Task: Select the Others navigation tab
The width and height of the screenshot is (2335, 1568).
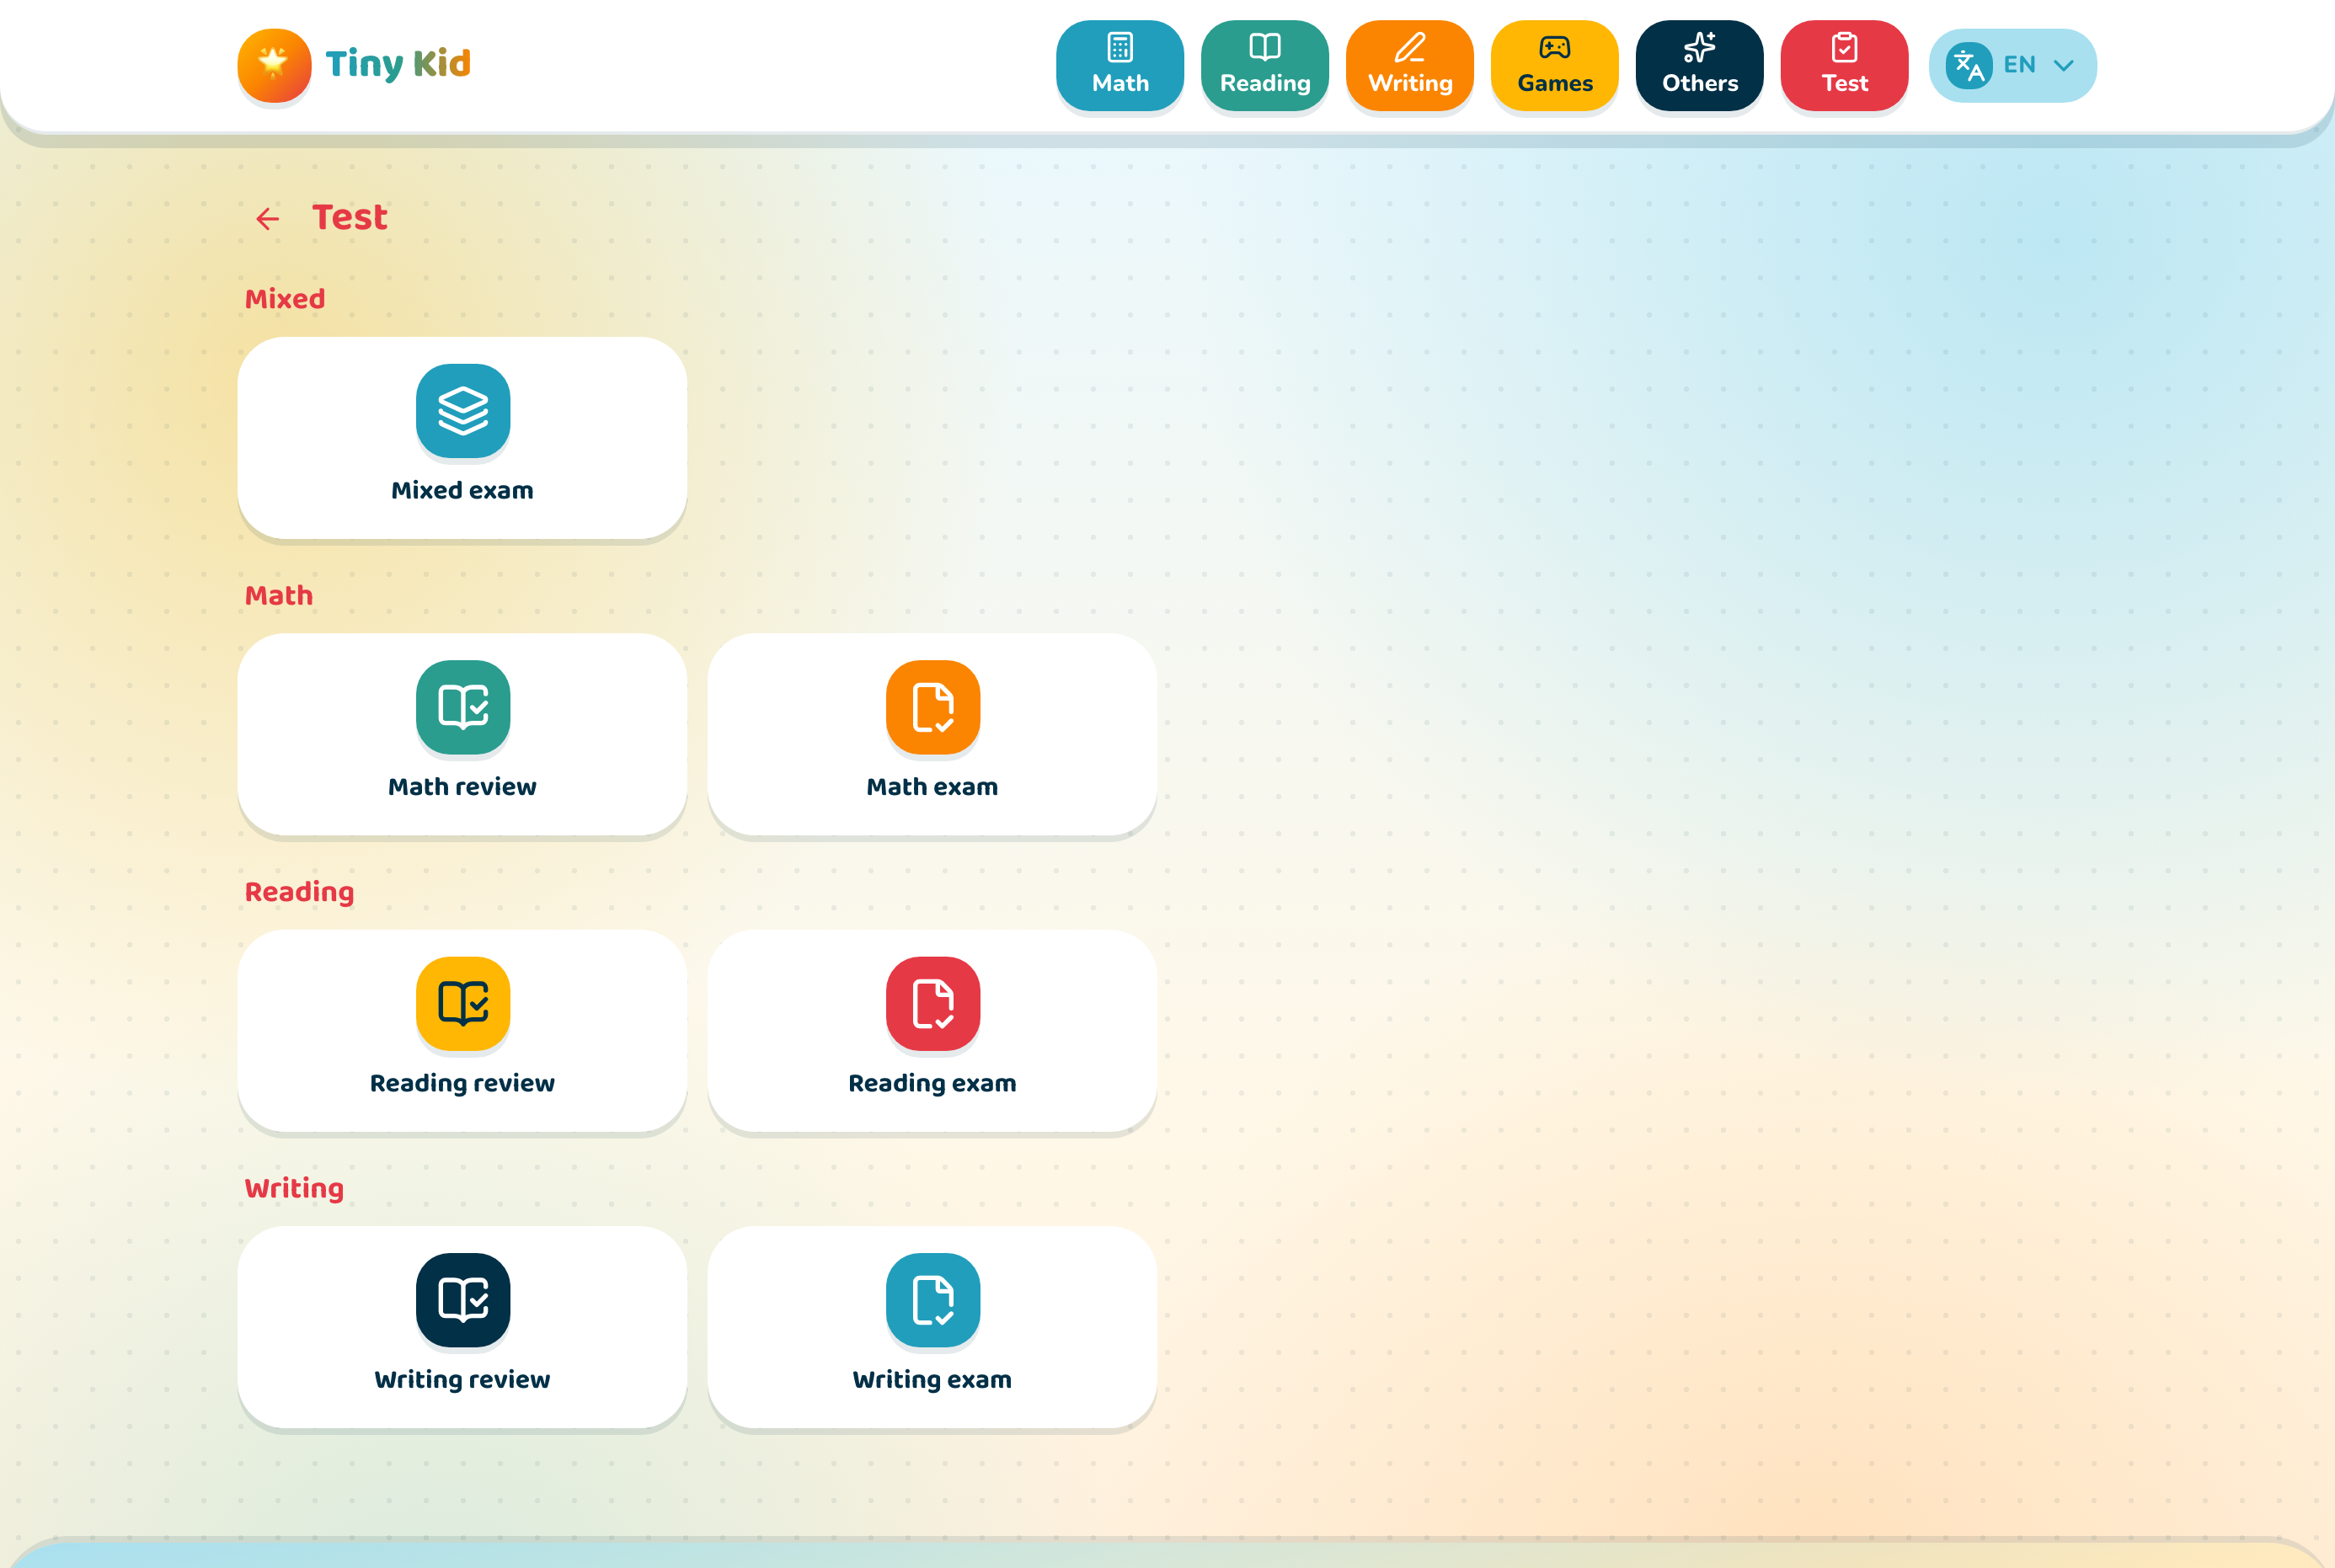Action: coord(1700,65)
